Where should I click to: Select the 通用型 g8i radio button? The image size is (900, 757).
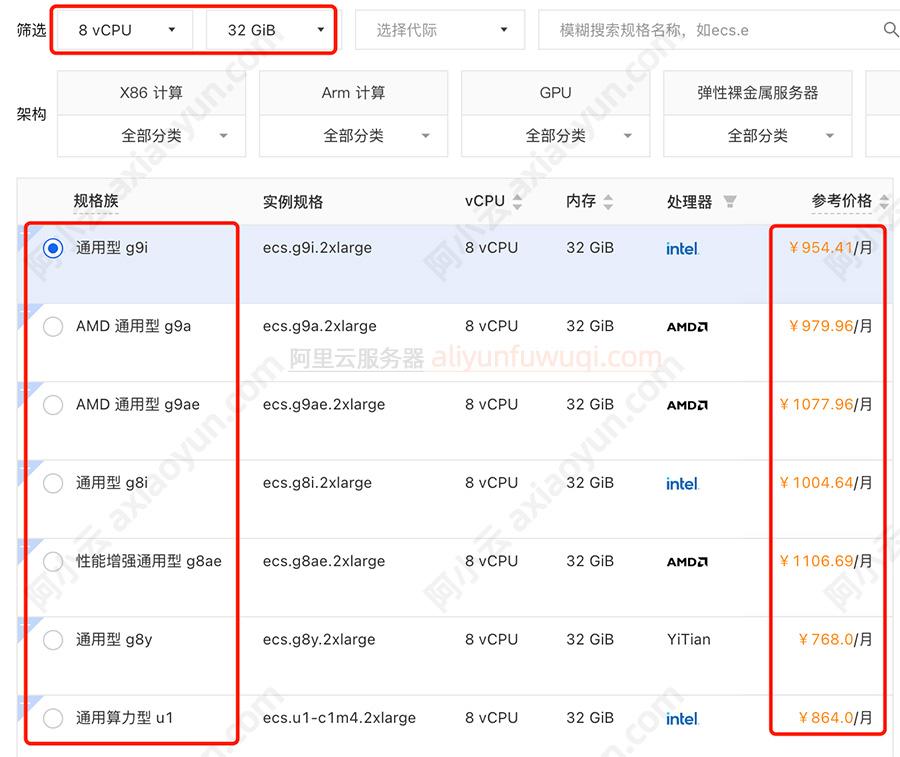(53, 483)
